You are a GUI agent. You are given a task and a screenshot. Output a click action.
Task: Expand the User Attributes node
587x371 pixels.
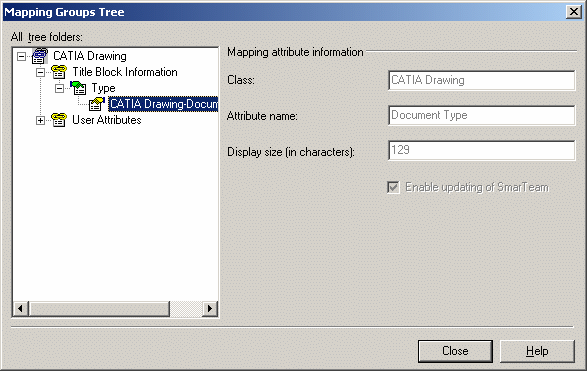click(40, 121)
